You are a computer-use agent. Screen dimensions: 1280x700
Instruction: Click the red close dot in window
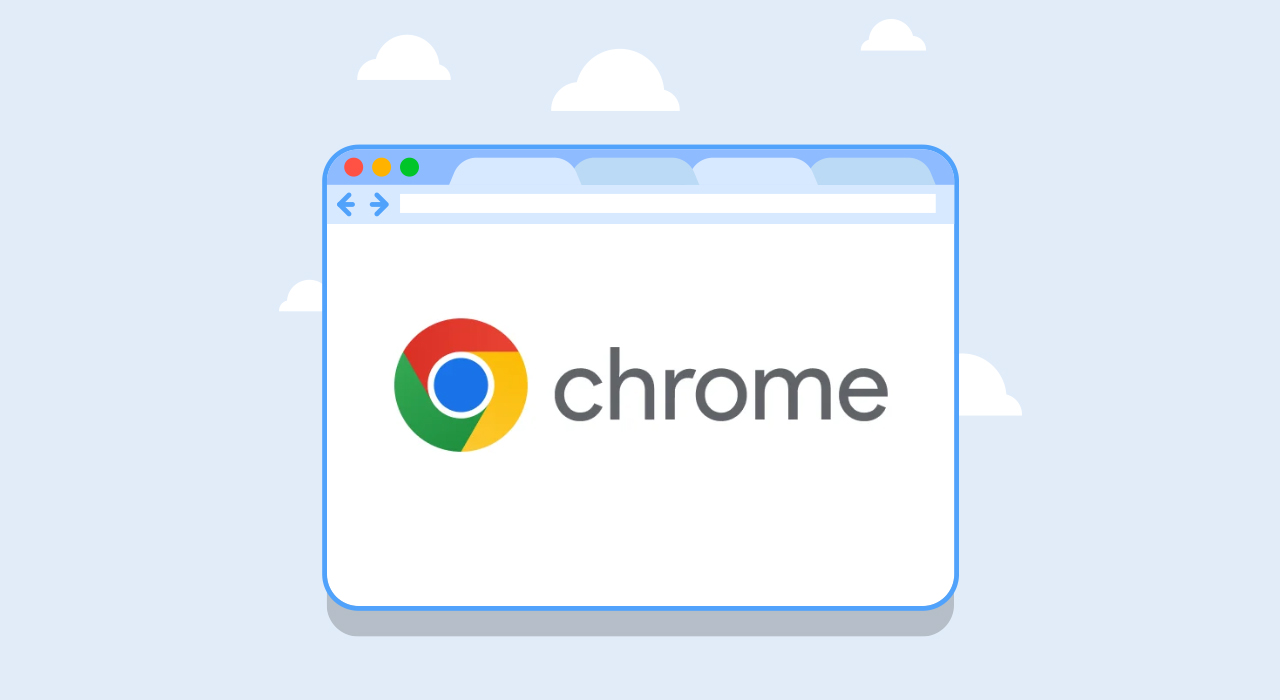click(x=354, y=167)
